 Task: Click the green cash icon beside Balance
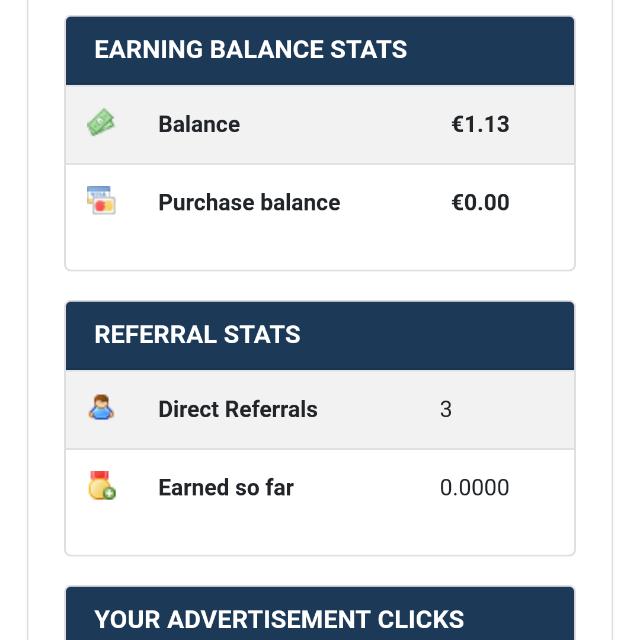(101, 123)
